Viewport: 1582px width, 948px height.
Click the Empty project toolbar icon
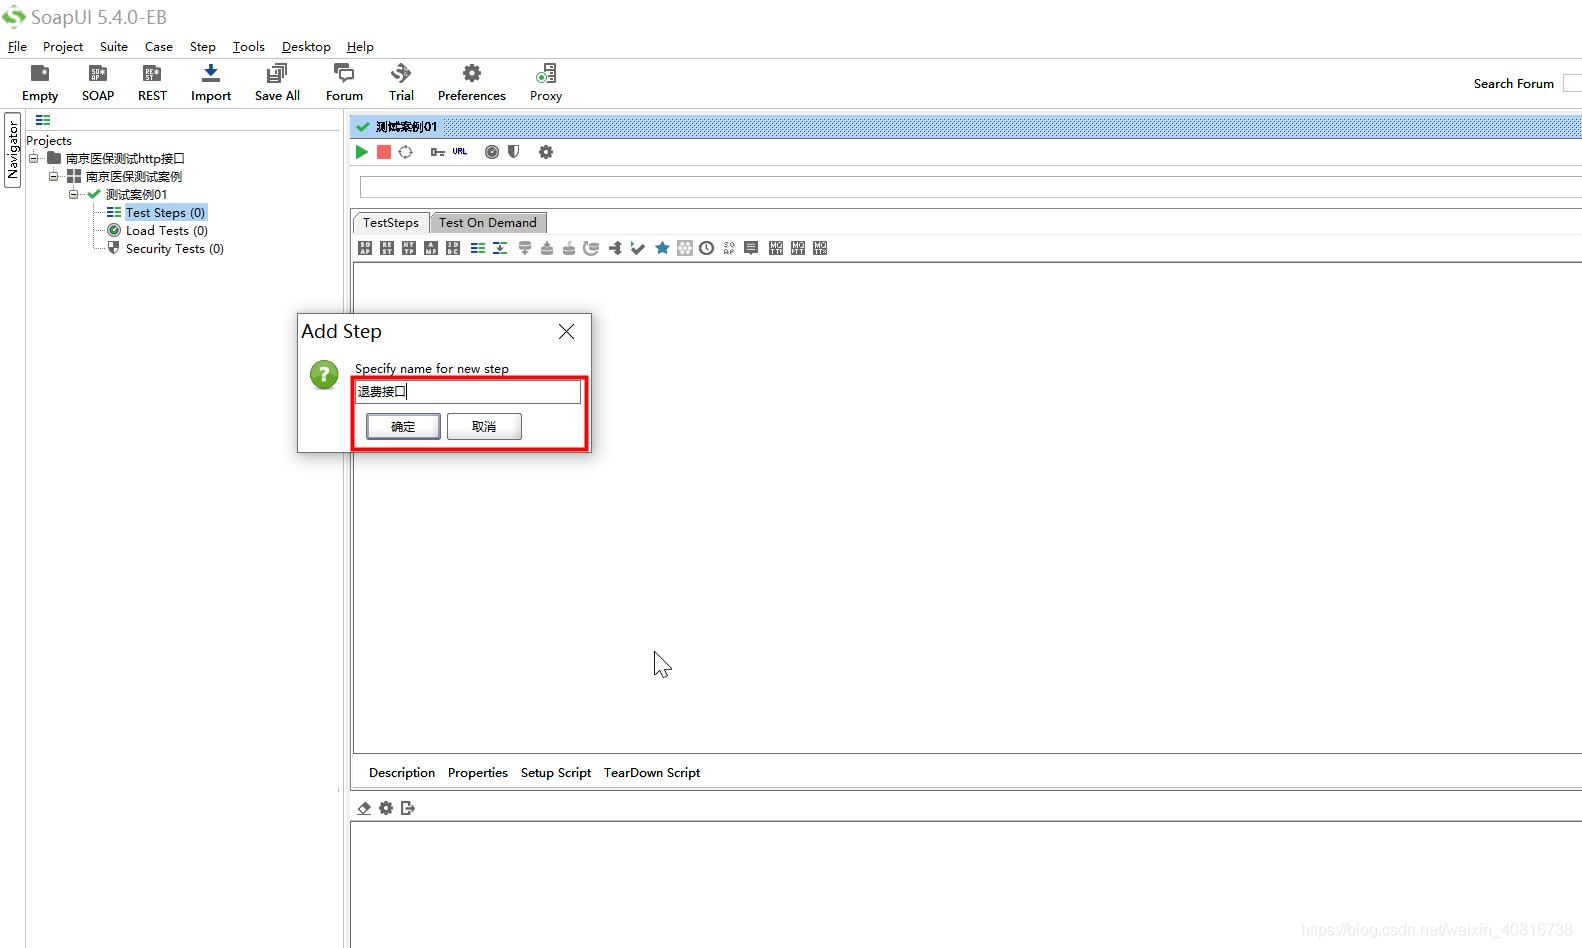[x=40, y=83]
